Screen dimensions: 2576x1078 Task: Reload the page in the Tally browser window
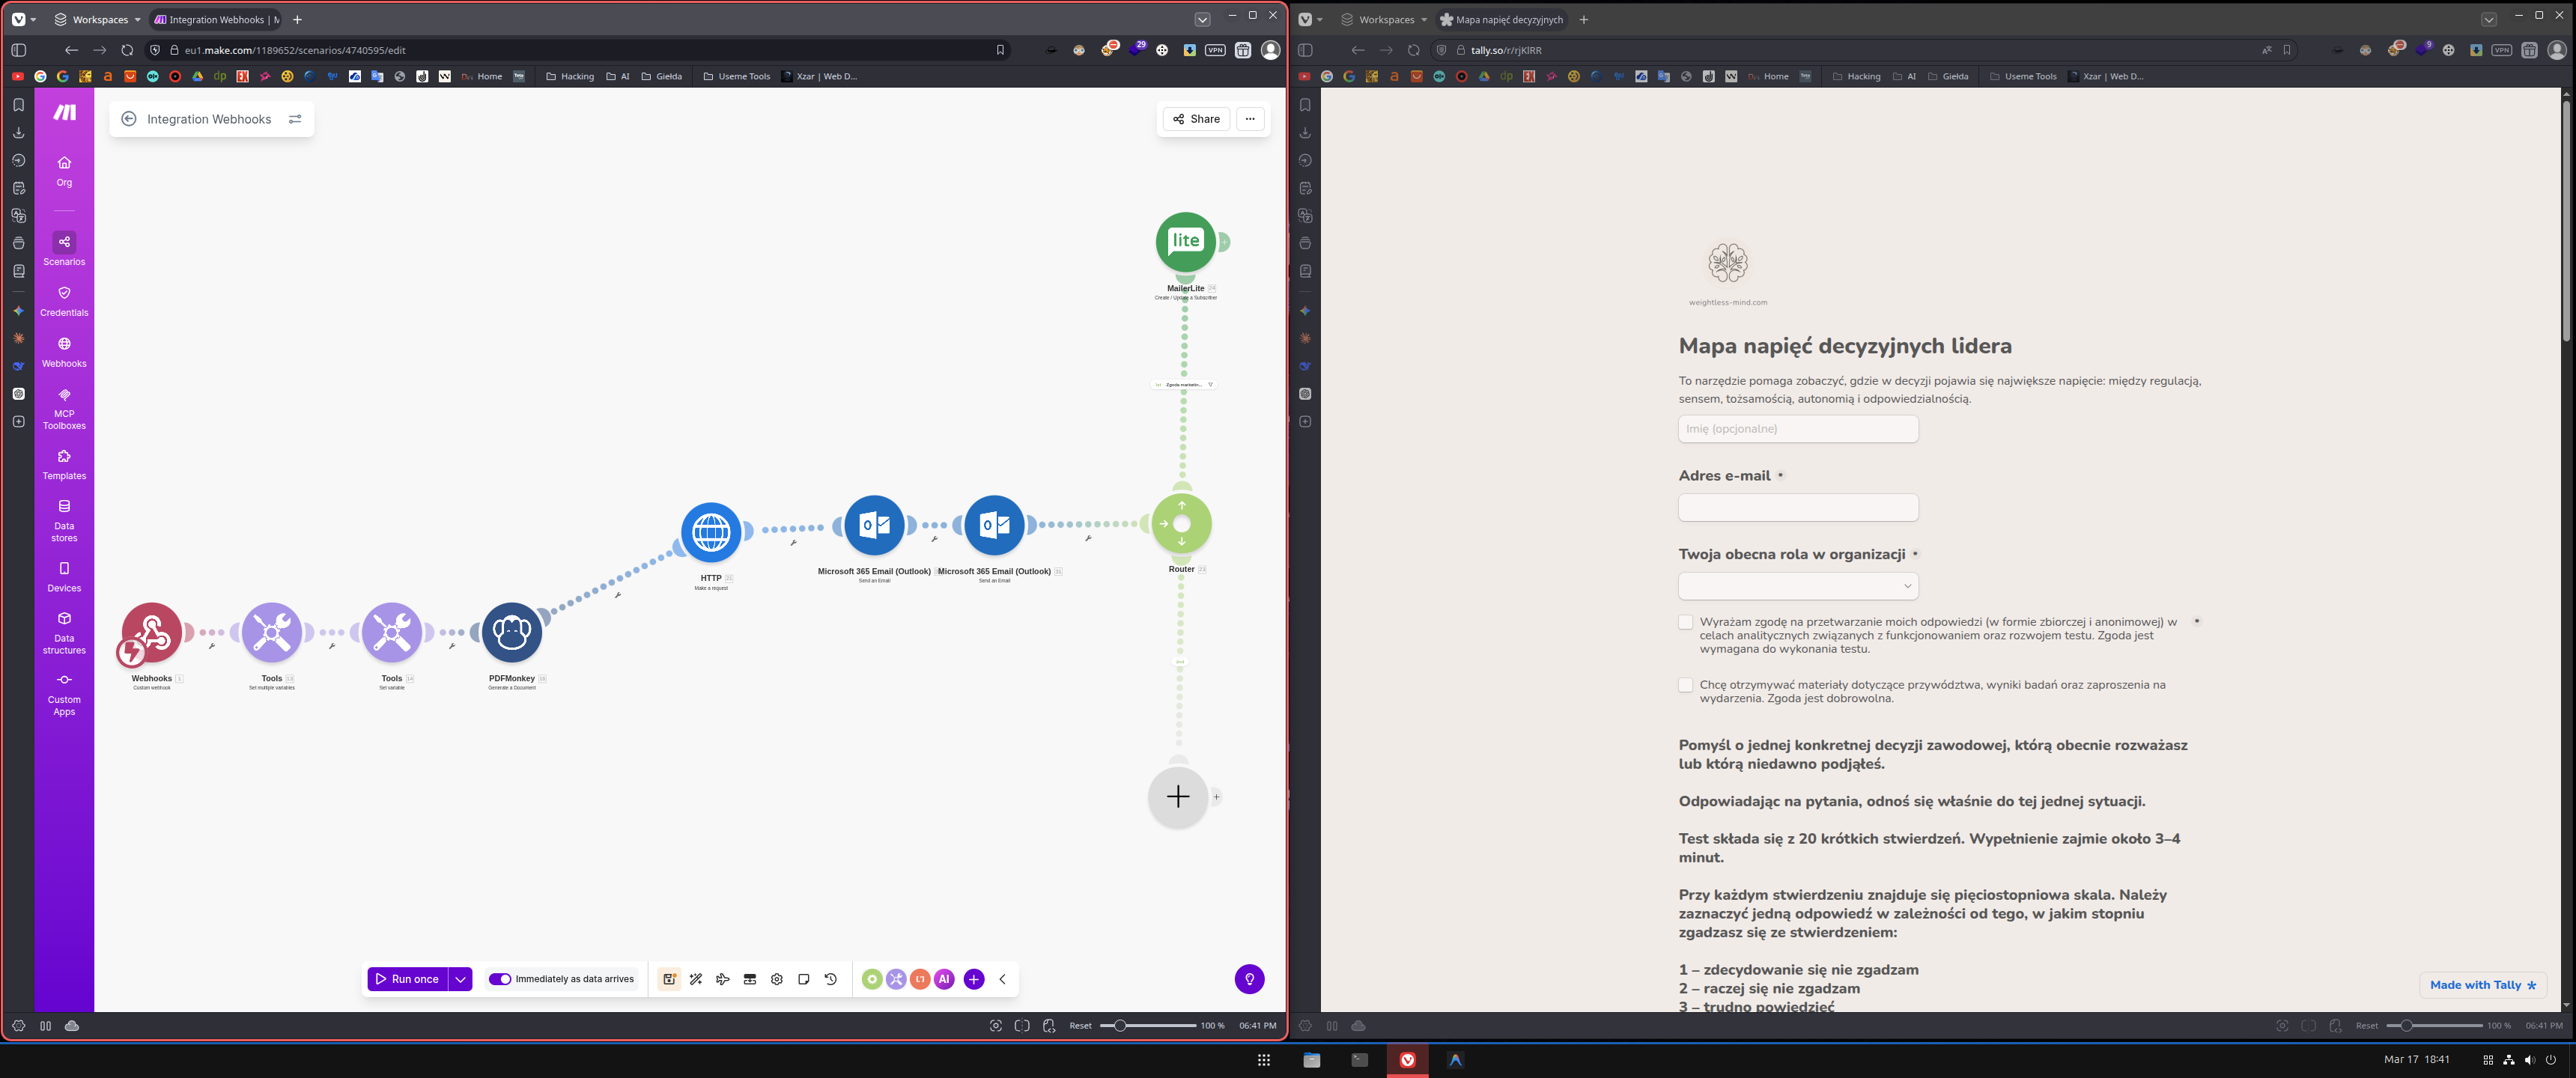tap(1413, 50)
